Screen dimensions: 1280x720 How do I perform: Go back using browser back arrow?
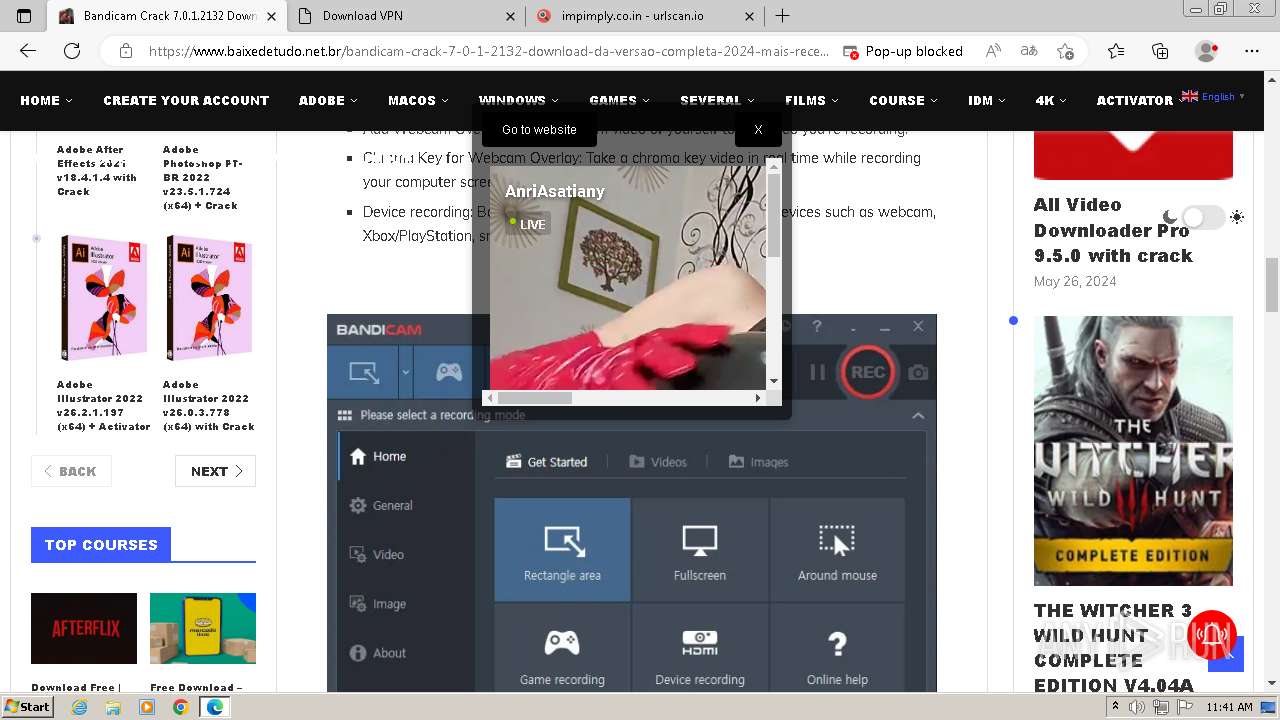pyautogui.click(x=28, y=51)
